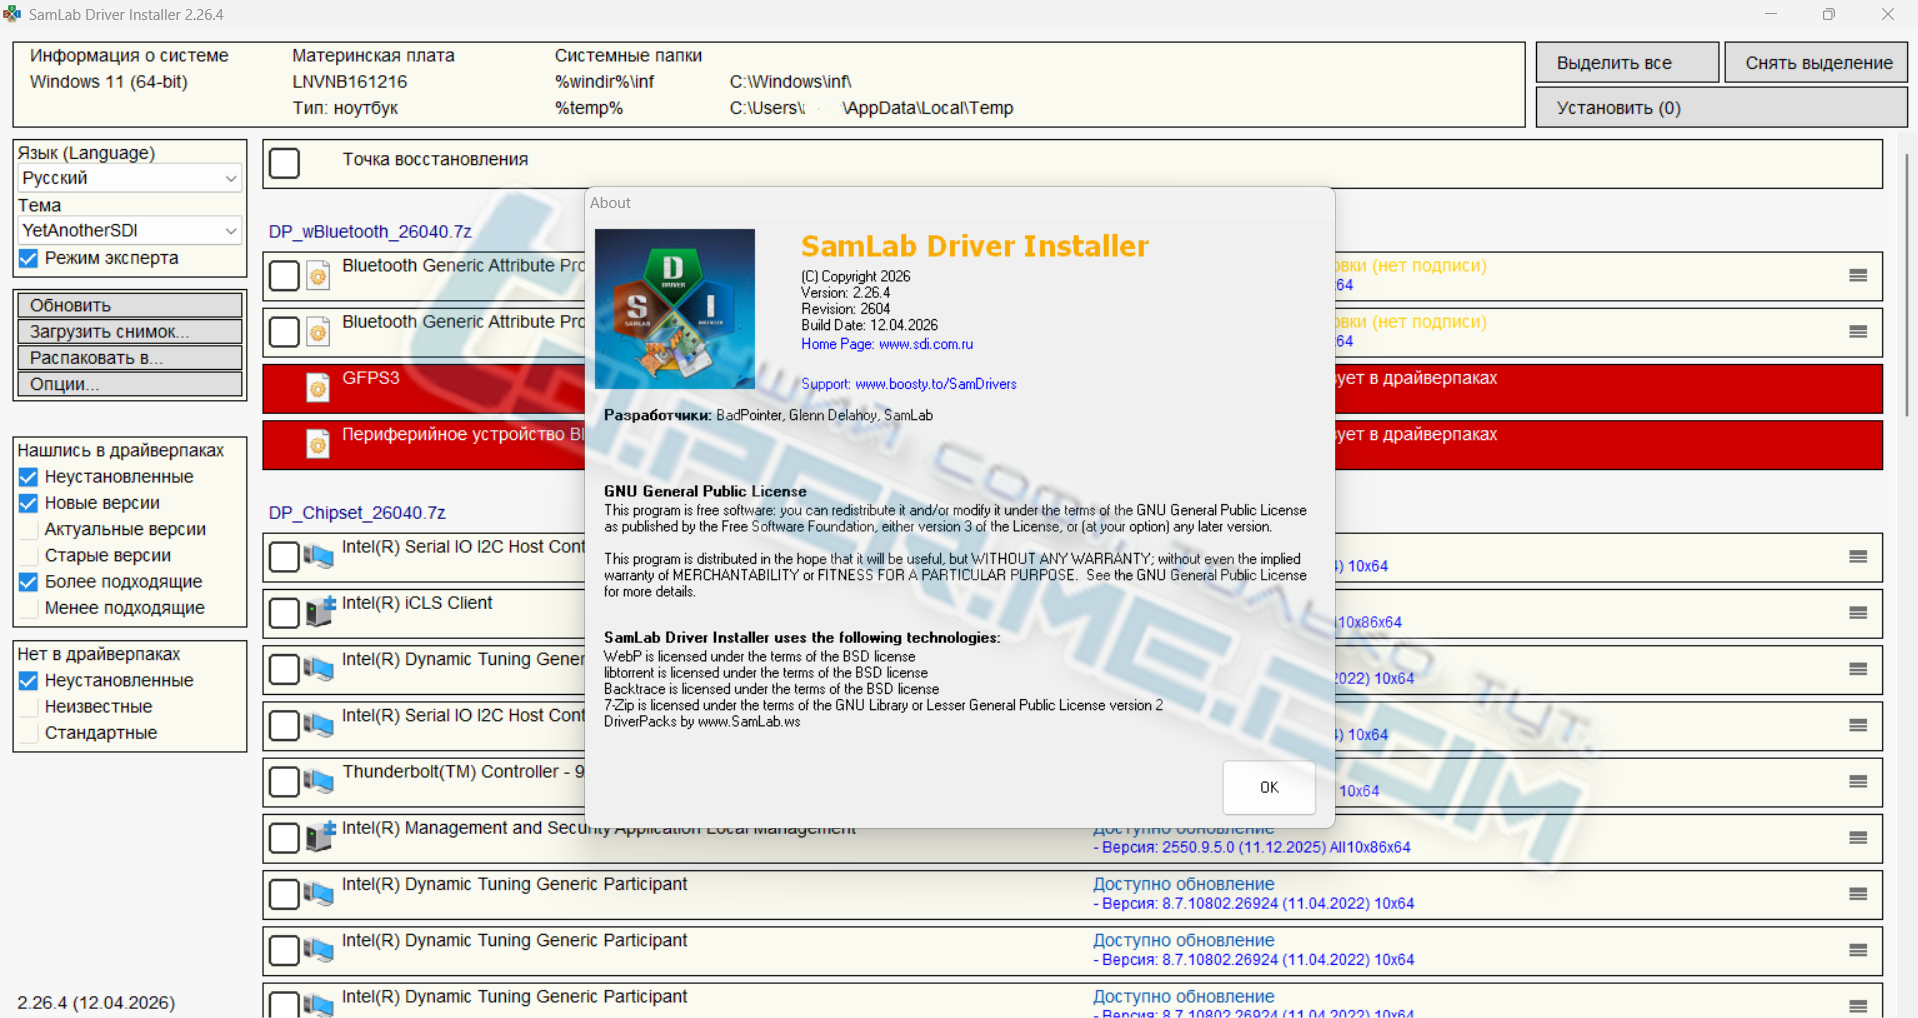The image size is (1918, 1018).
Task: Click the Выделить все button
Action: tap(1627, 63)
